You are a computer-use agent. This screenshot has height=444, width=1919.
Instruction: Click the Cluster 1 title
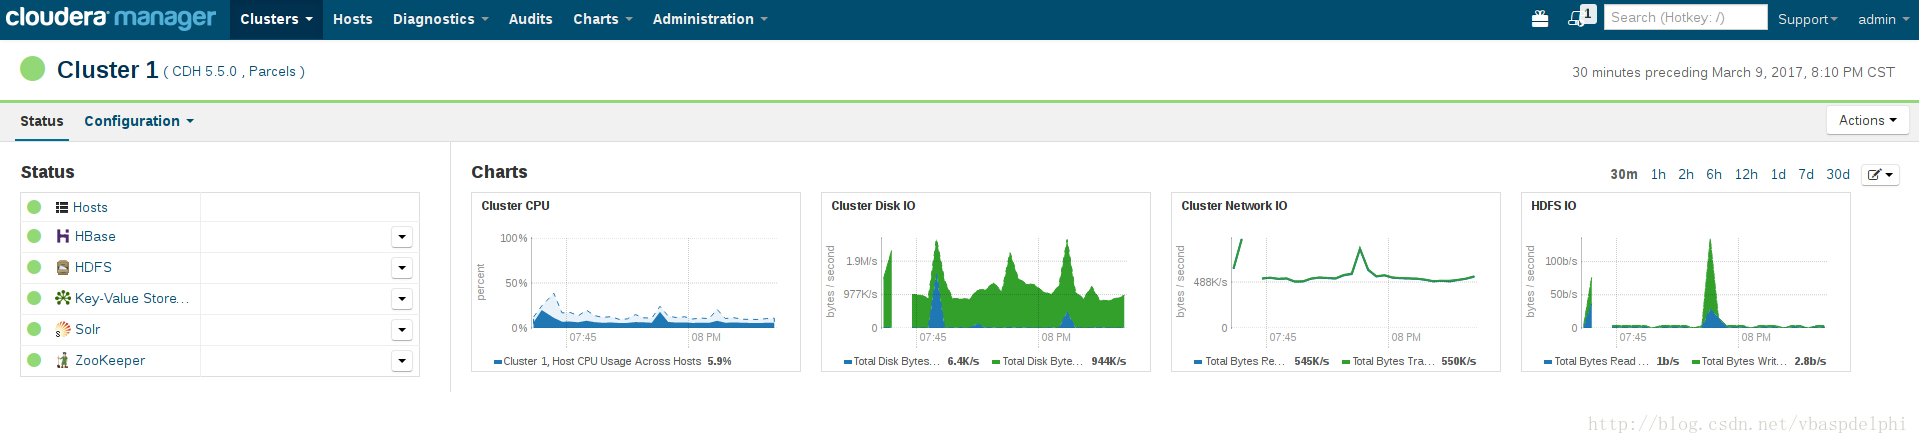[107, 69]
